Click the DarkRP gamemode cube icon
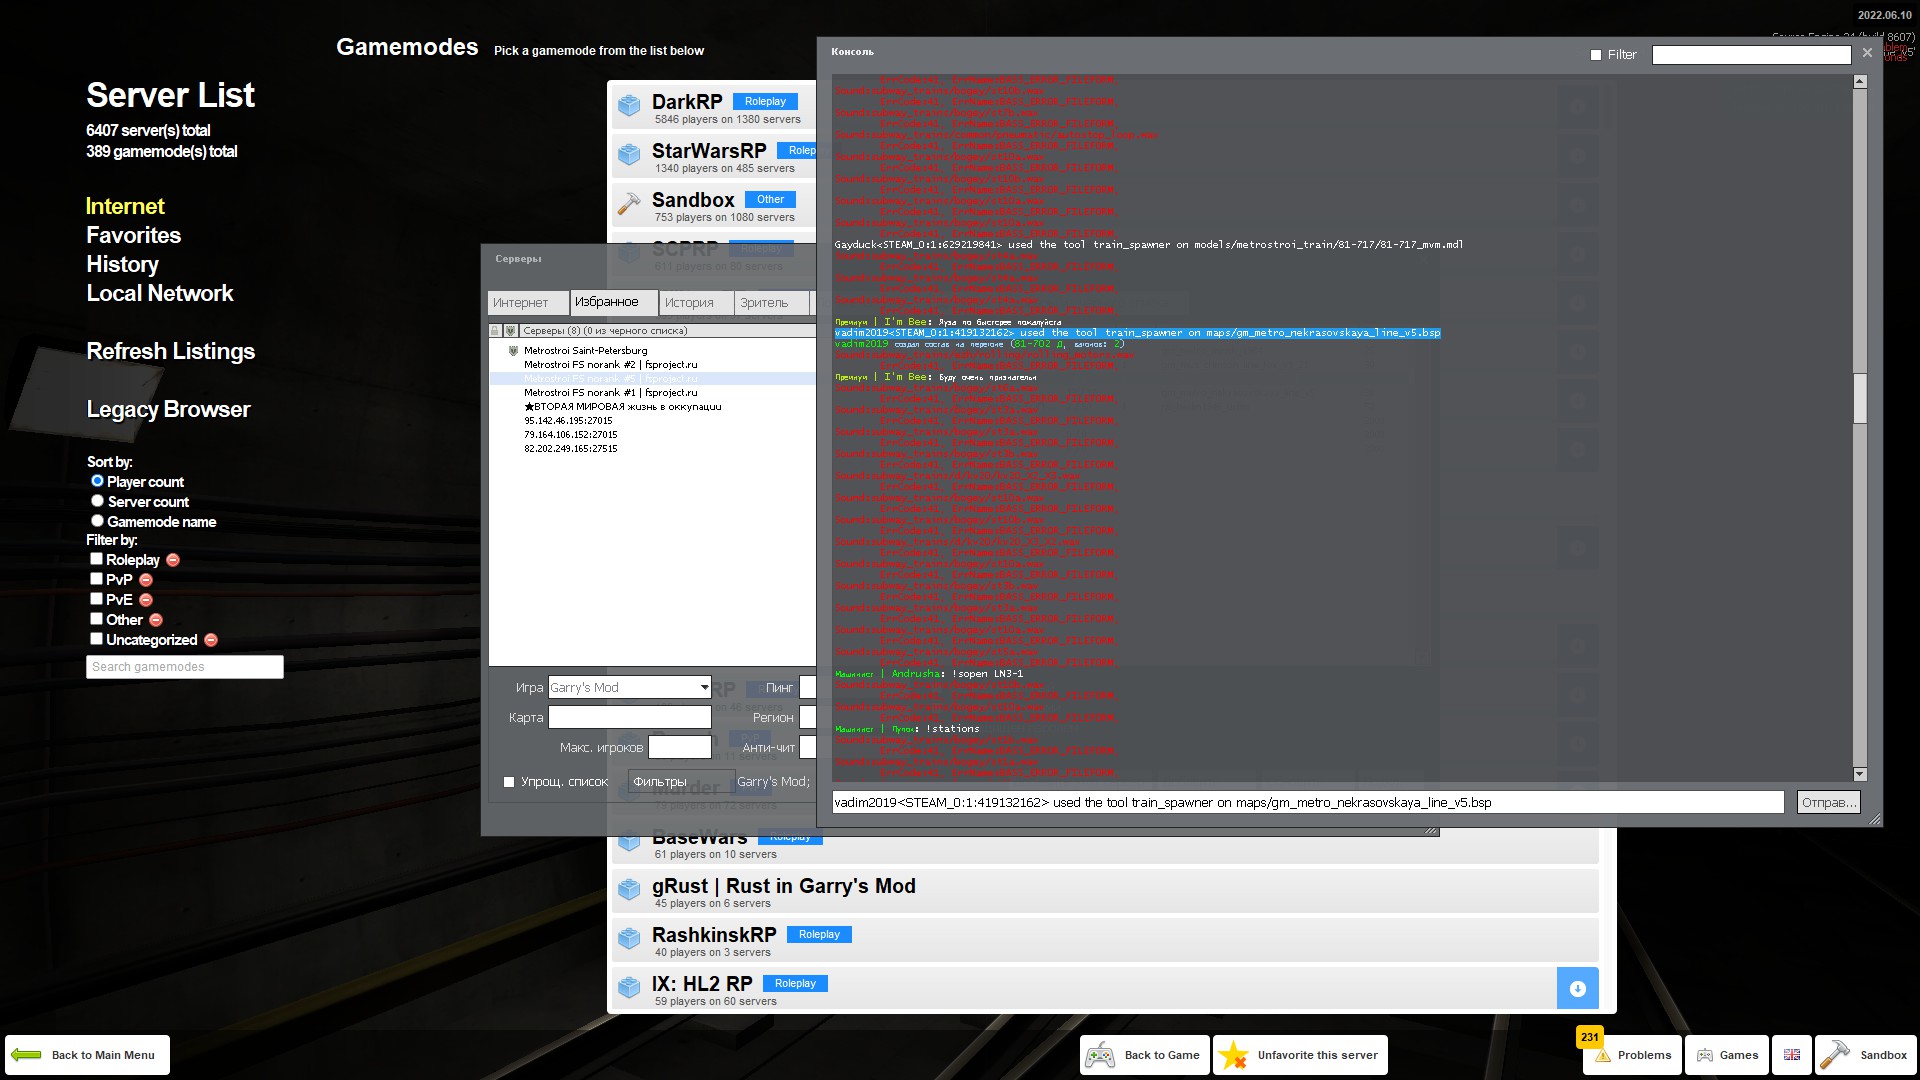The width and height of the screenshot is (1920, 1080). (629, 106)
